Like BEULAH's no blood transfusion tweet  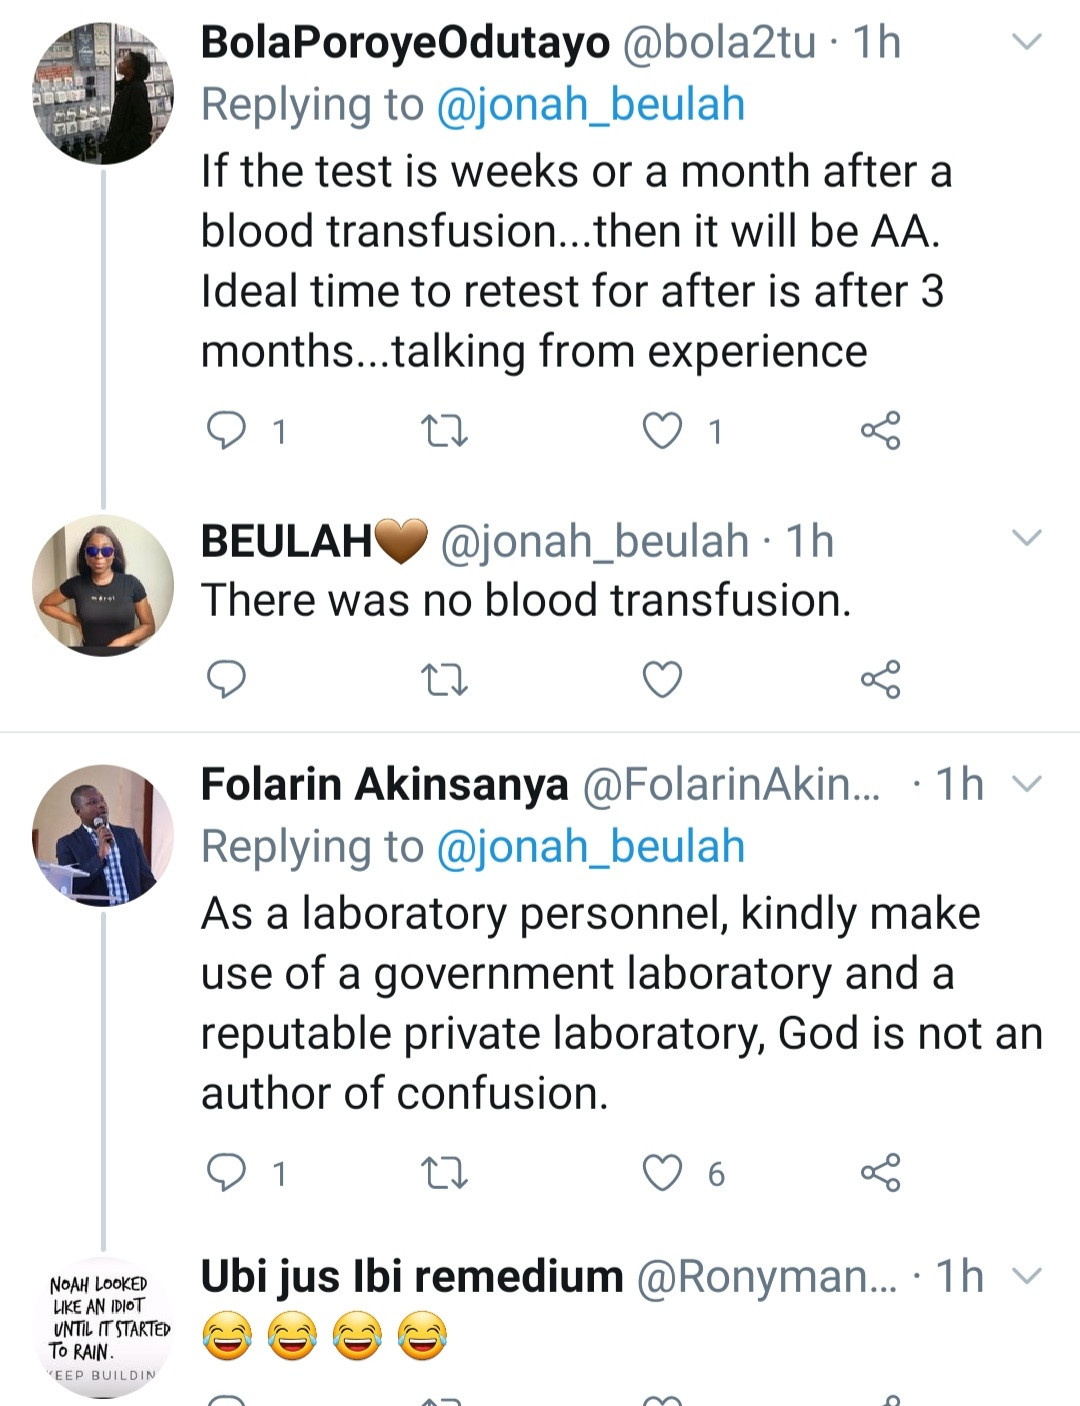pyautogui.click(x=662, y=679)
